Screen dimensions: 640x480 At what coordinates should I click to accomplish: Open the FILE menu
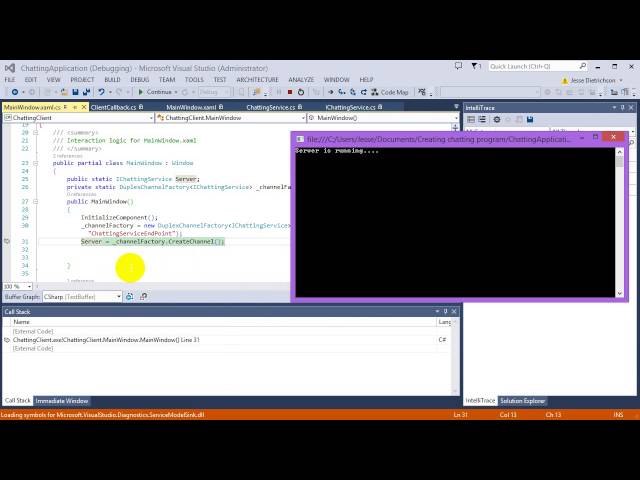click(10, 80)
